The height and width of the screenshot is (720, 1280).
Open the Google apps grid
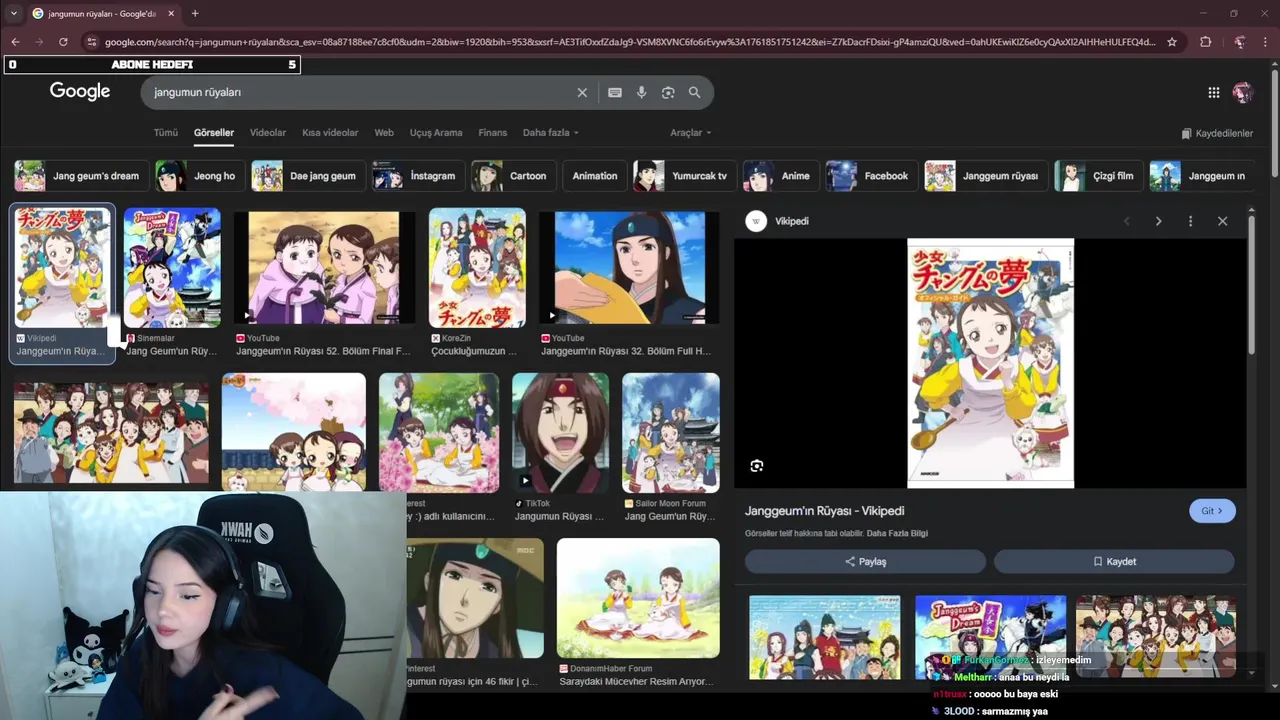(x=1214, y=92)
